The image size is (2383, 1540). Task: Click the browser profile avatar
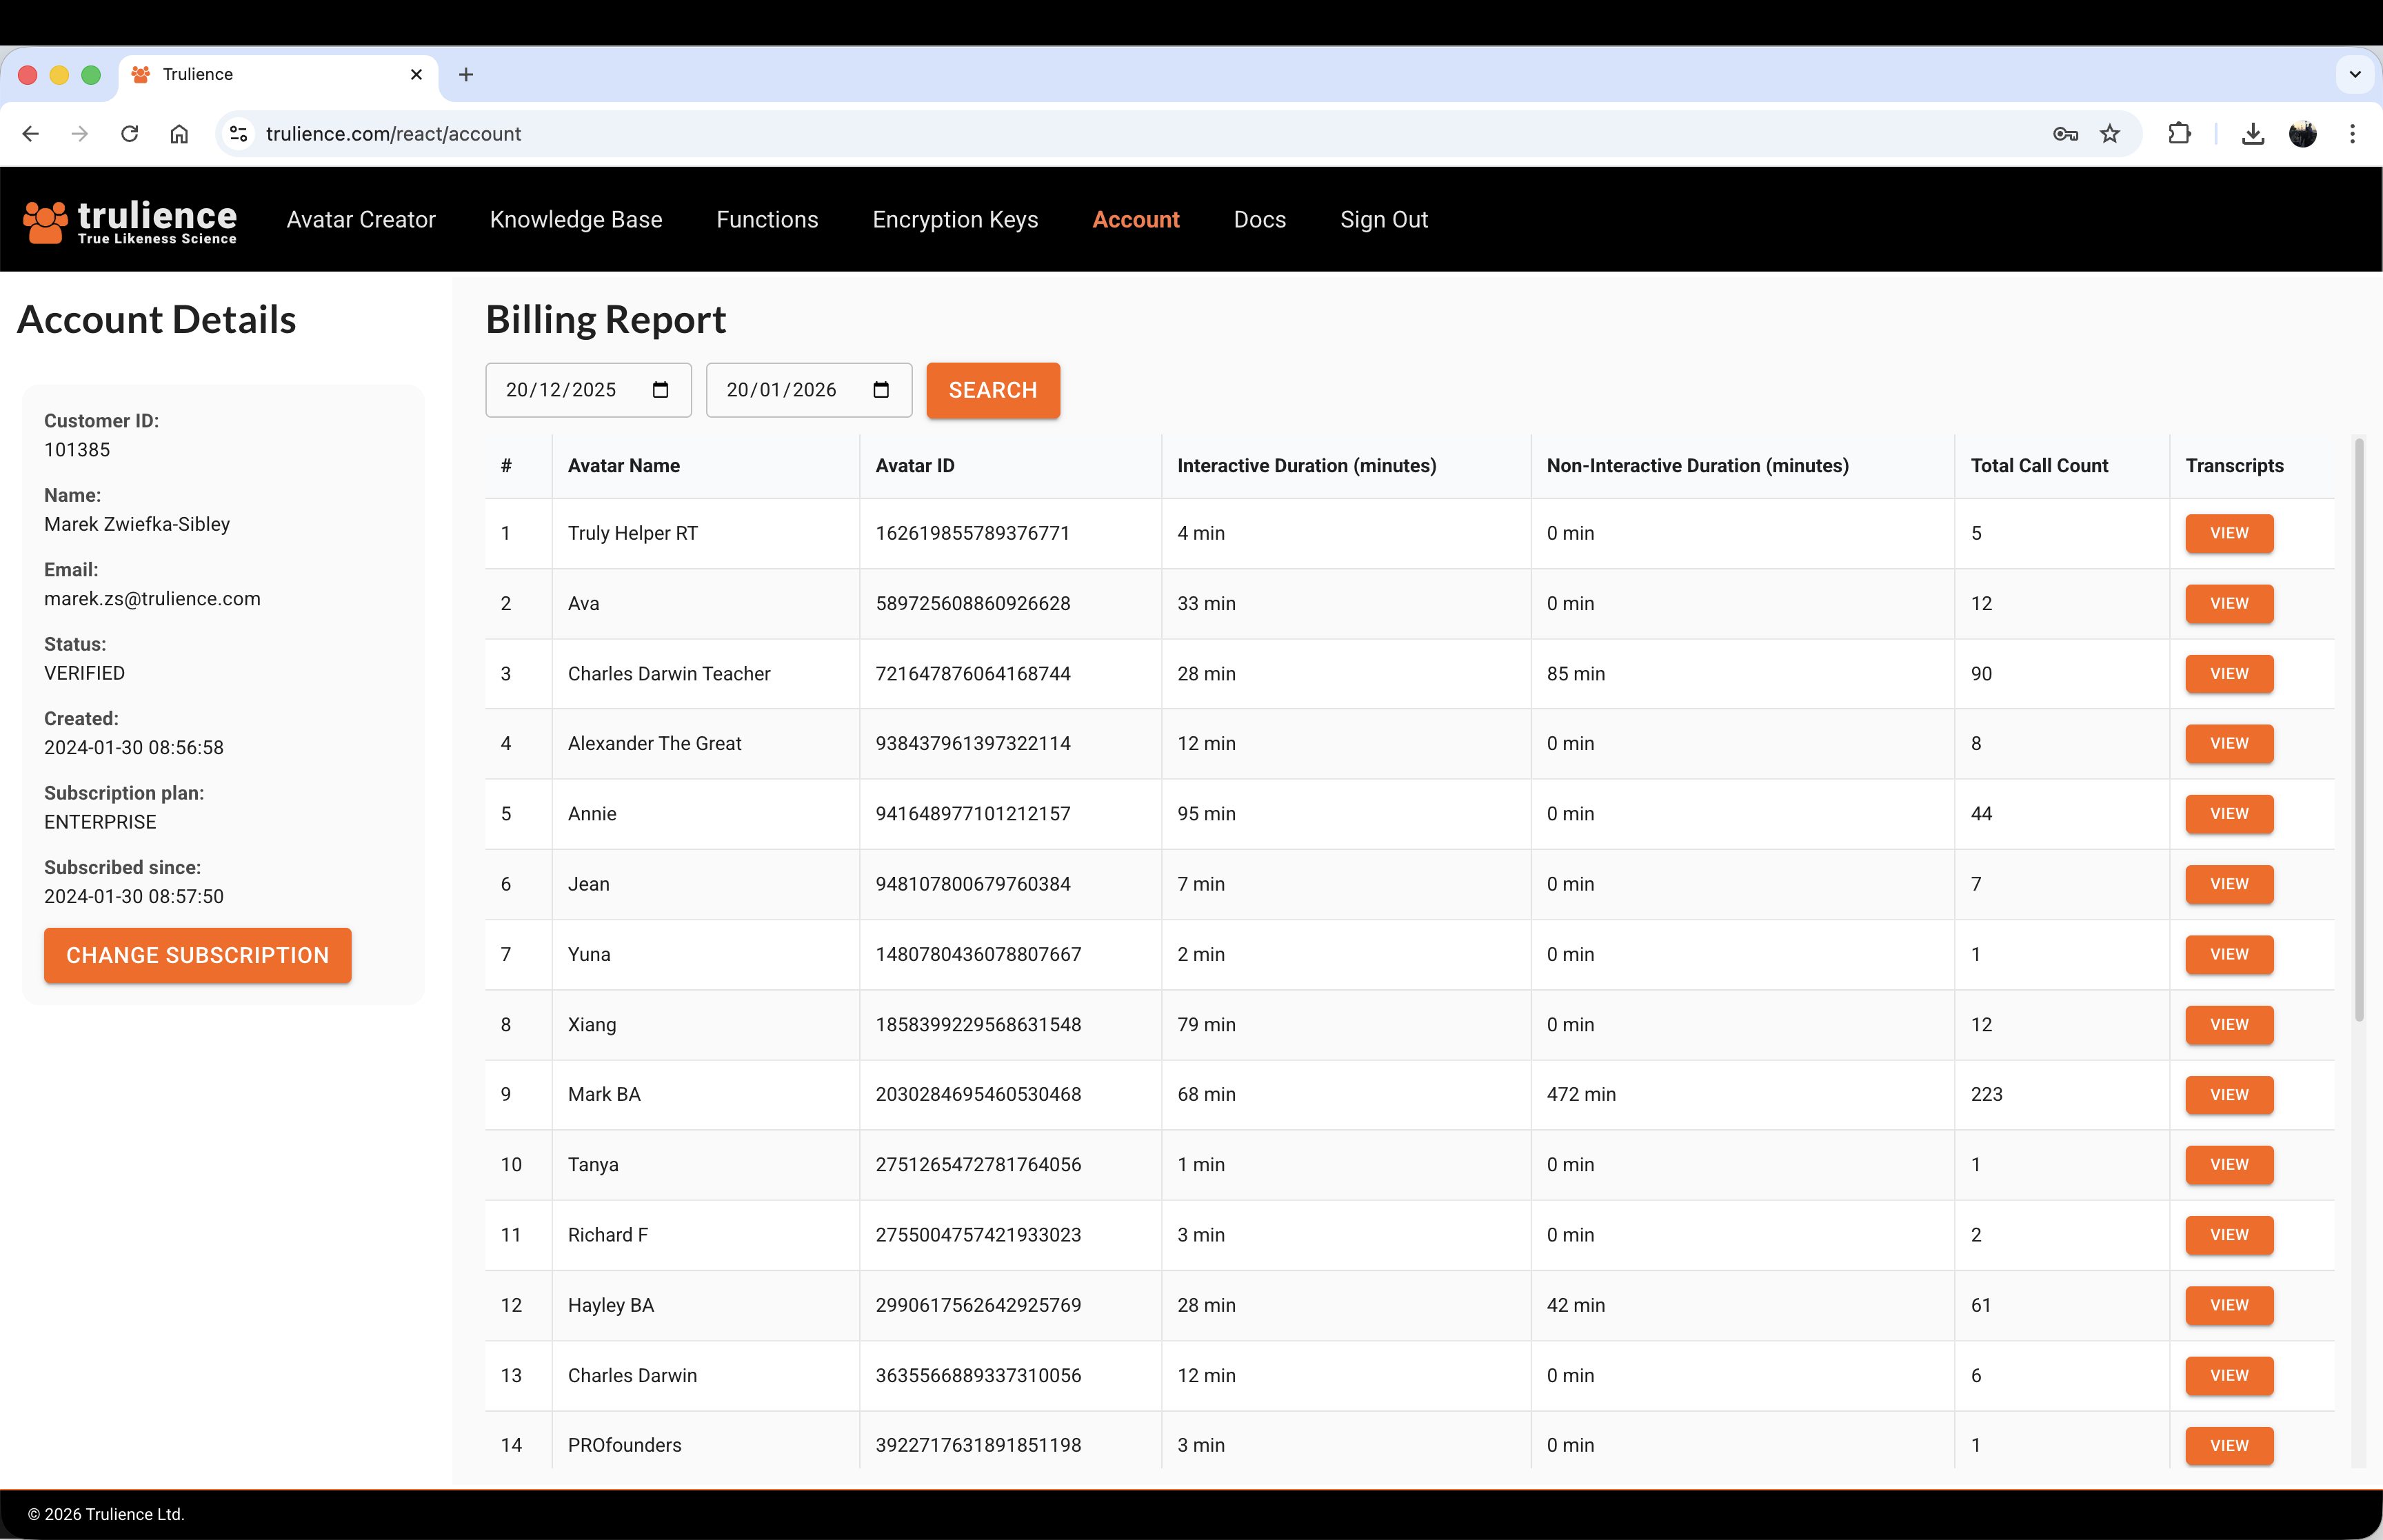(x=2303, y=133)
